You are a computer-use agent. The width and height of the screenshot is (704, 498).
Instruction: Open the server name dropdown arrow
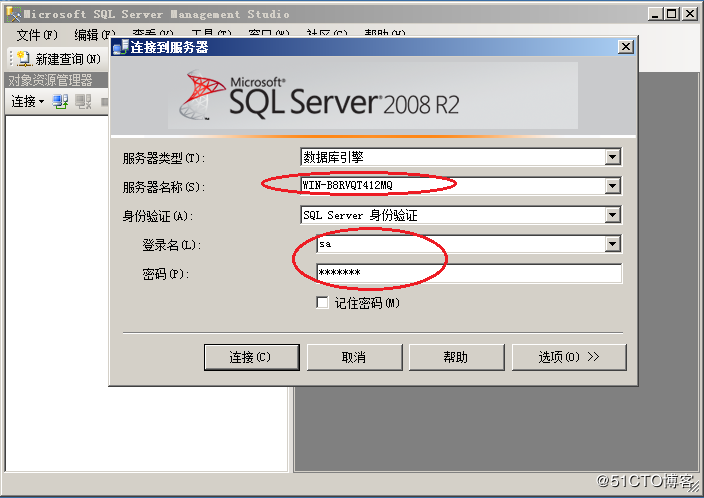coord(612,185)
